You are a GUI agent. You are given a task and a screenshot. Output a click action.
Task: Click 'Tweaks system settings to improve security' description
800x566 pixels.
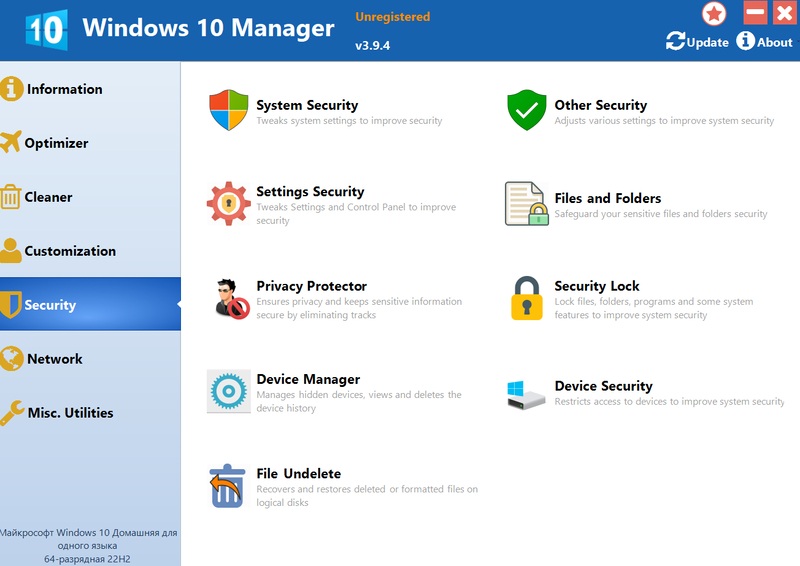coord(349,121)
